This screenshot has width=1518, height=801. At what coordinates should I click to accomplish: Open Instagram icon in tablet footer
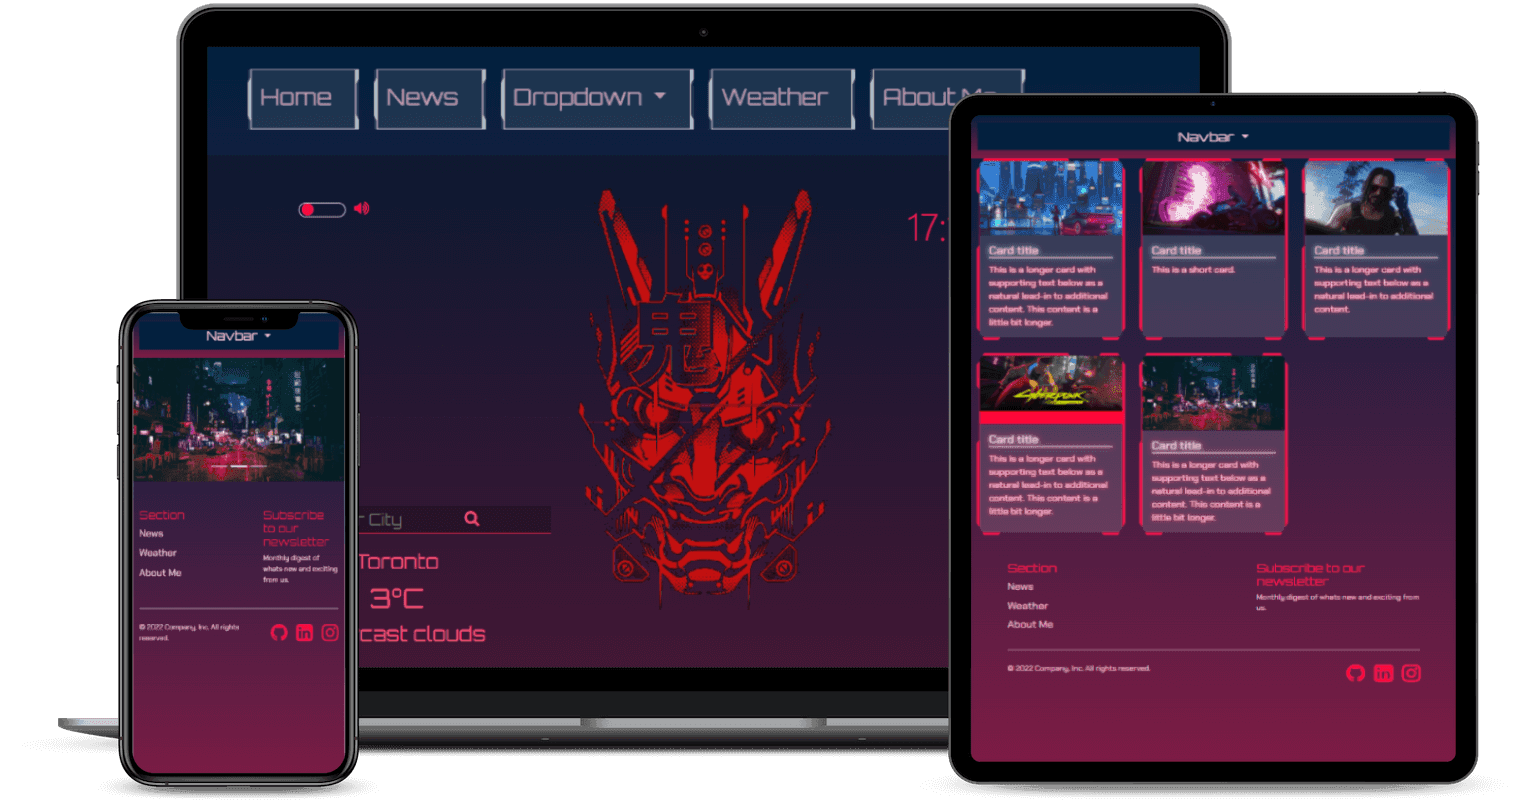1411,673
